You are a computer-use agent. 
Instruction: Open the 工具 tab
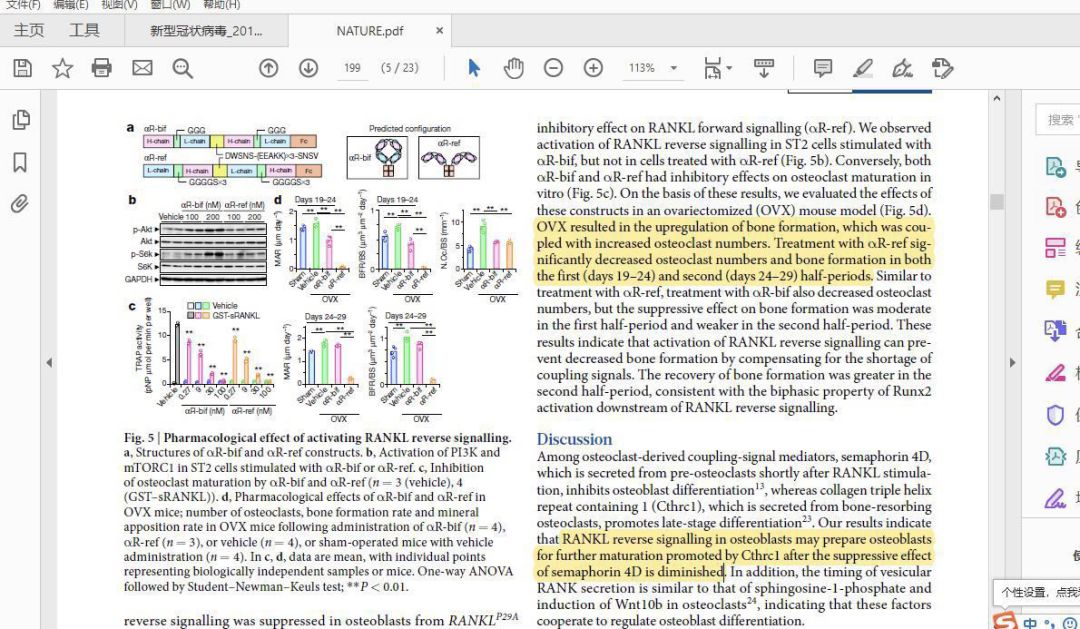pyautogui.click(x=84, y=31)
